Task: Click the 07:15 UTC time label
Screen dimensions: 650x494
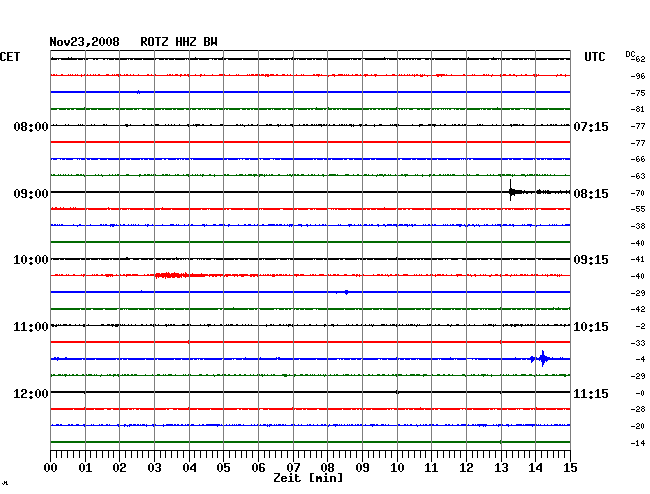Action: tap(591, 126)
